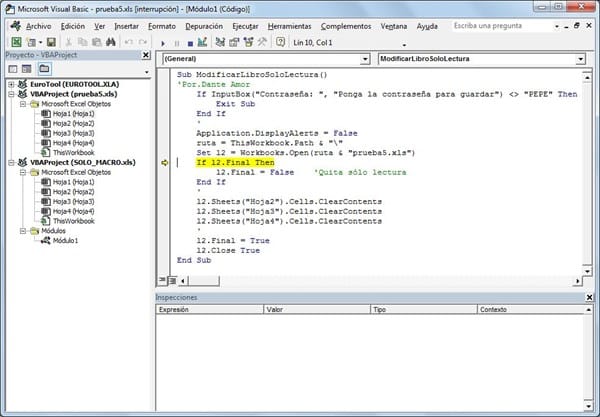Image resolution: width=600 pixels, height=417 pixels.
Task: Close the Project - VBAProject panel
Action: pyautogui.click(x=146, y=56)
